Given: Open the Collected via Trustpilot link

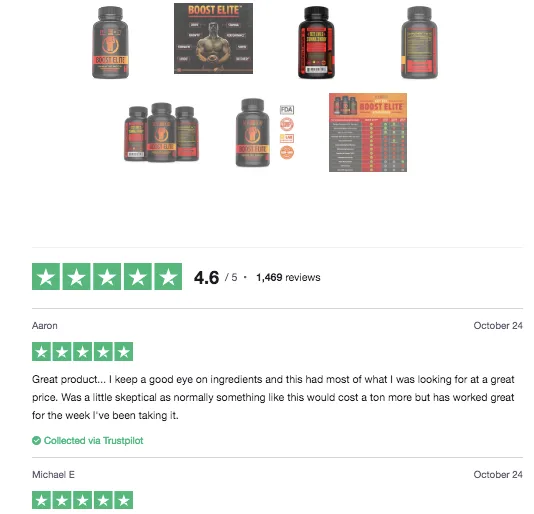Looking at the screenshot, I should click(94, 440).
